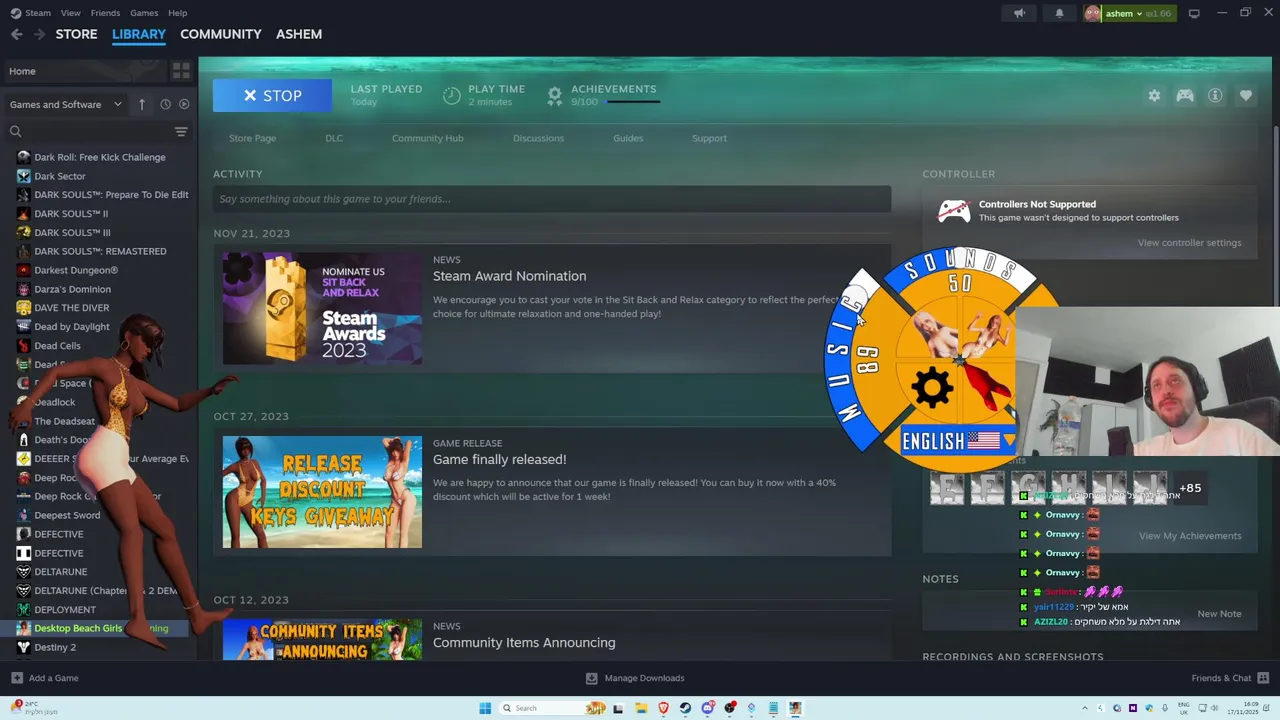The height and width of the screenshot is (720, 1280).
Task: Click View controller settings
Action: [1189, 242]
